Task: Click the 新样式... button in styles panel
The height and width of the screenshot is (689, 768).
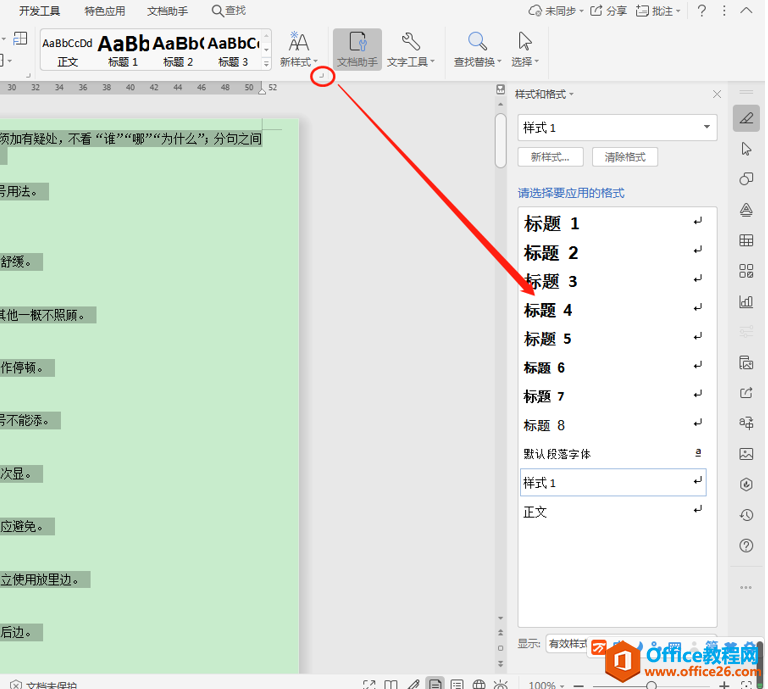Action: point(550,157)
